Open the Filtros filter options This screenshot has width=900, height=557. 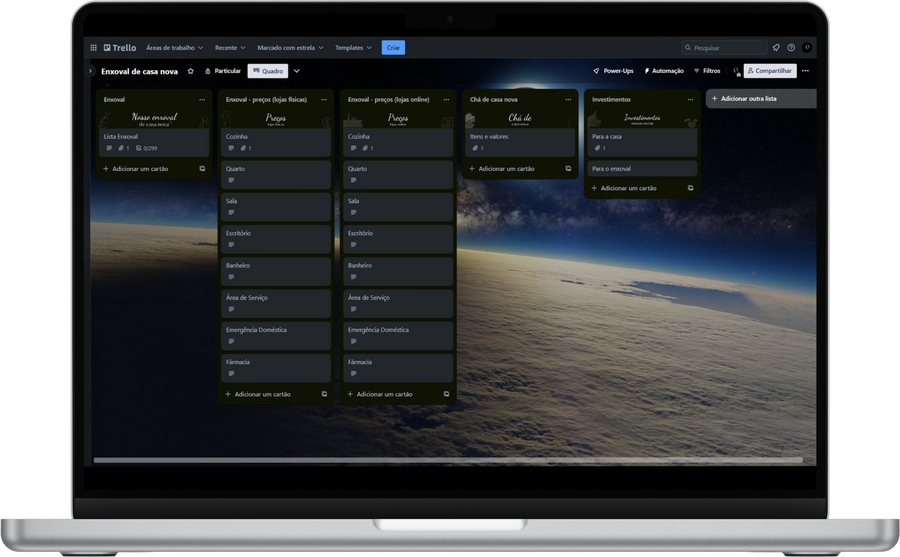[706, 71]
